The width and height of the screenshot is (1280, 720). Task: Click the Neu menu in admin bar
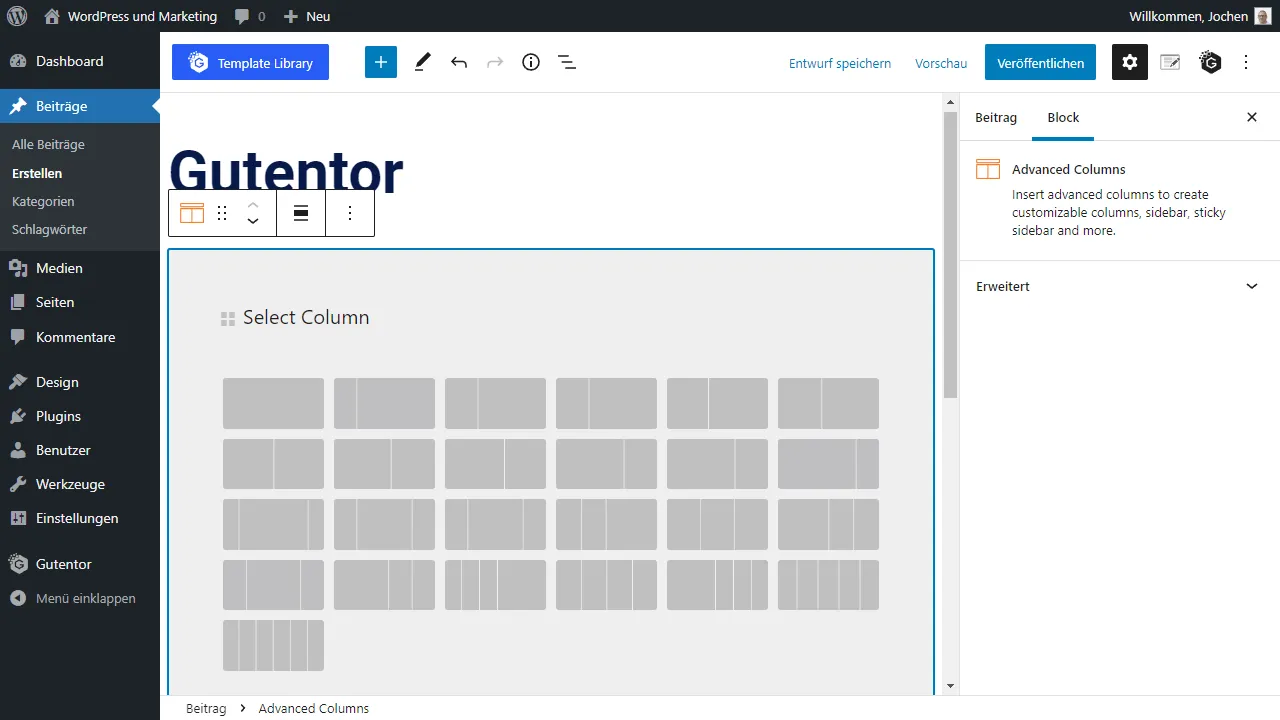[307, 16]
